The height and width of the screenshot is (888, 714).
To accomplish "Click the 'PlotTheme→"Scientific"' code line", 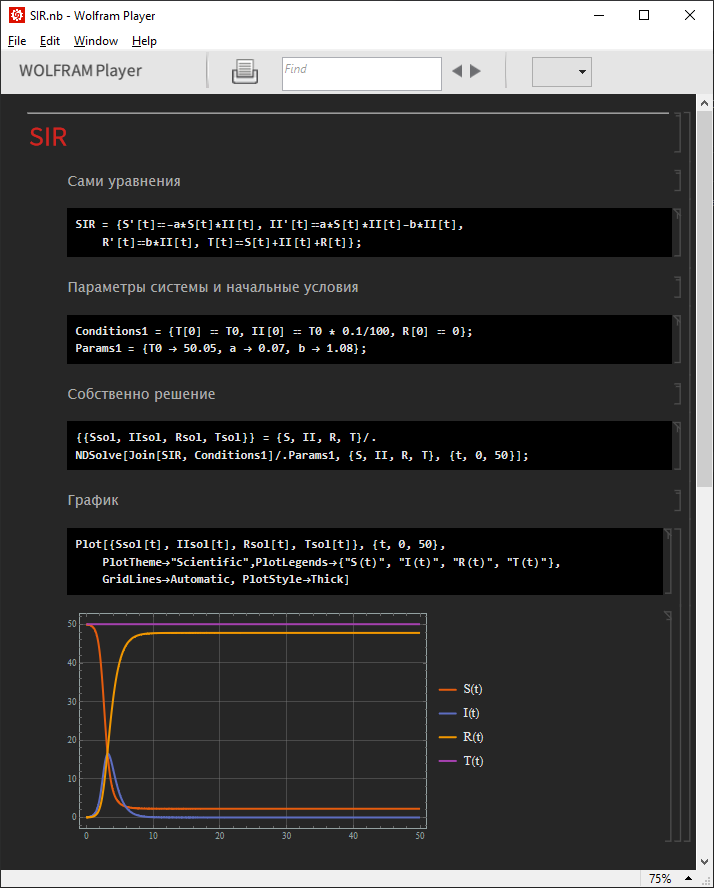I will (331, 562).
